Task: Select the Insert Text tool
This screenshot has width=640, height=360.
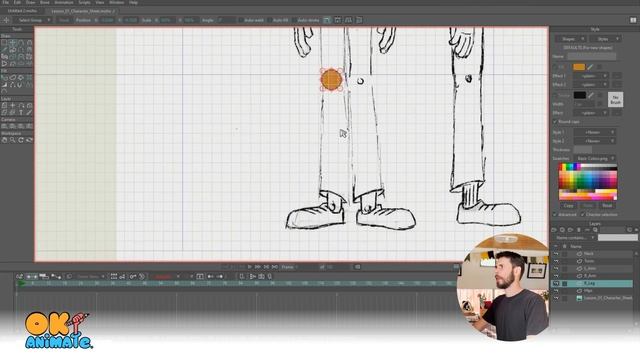Action: pyautogui.click(x=21, y=112)
